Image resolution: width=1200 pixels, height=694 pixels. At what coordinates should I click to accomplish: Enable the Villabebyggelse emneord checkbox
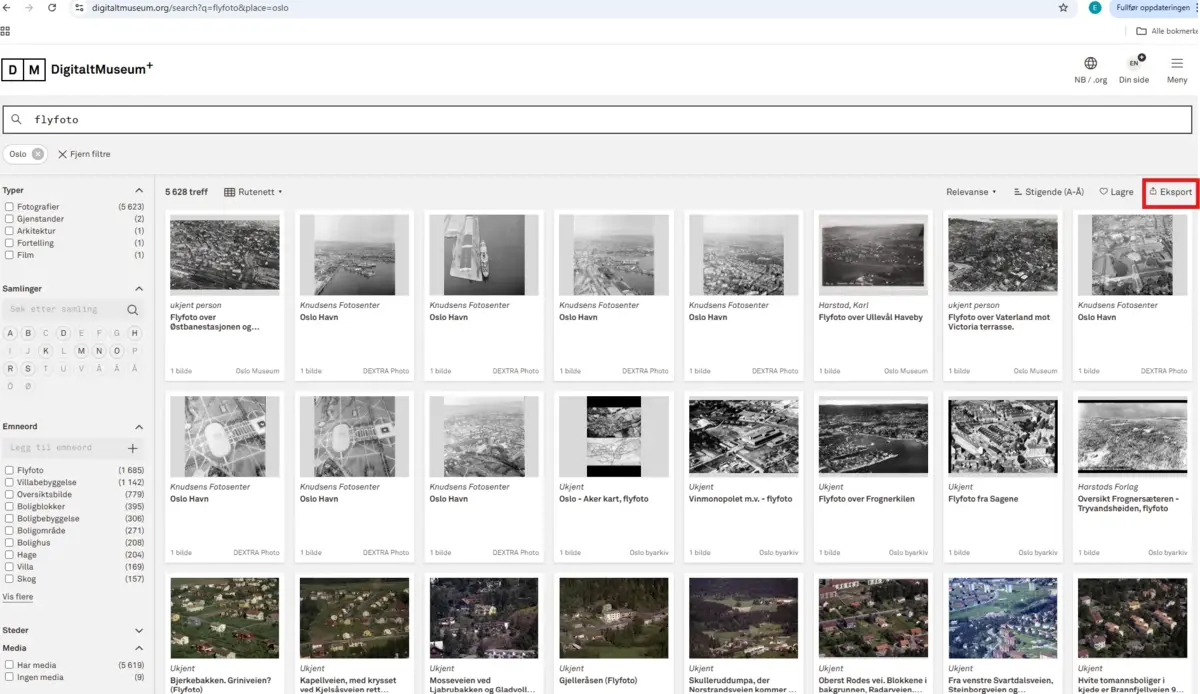(x=9, y=482)
